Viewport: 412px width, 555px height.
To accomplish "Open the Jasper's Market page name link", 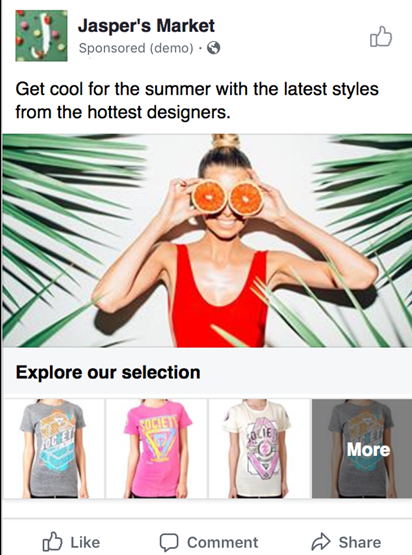I will 146,26.
